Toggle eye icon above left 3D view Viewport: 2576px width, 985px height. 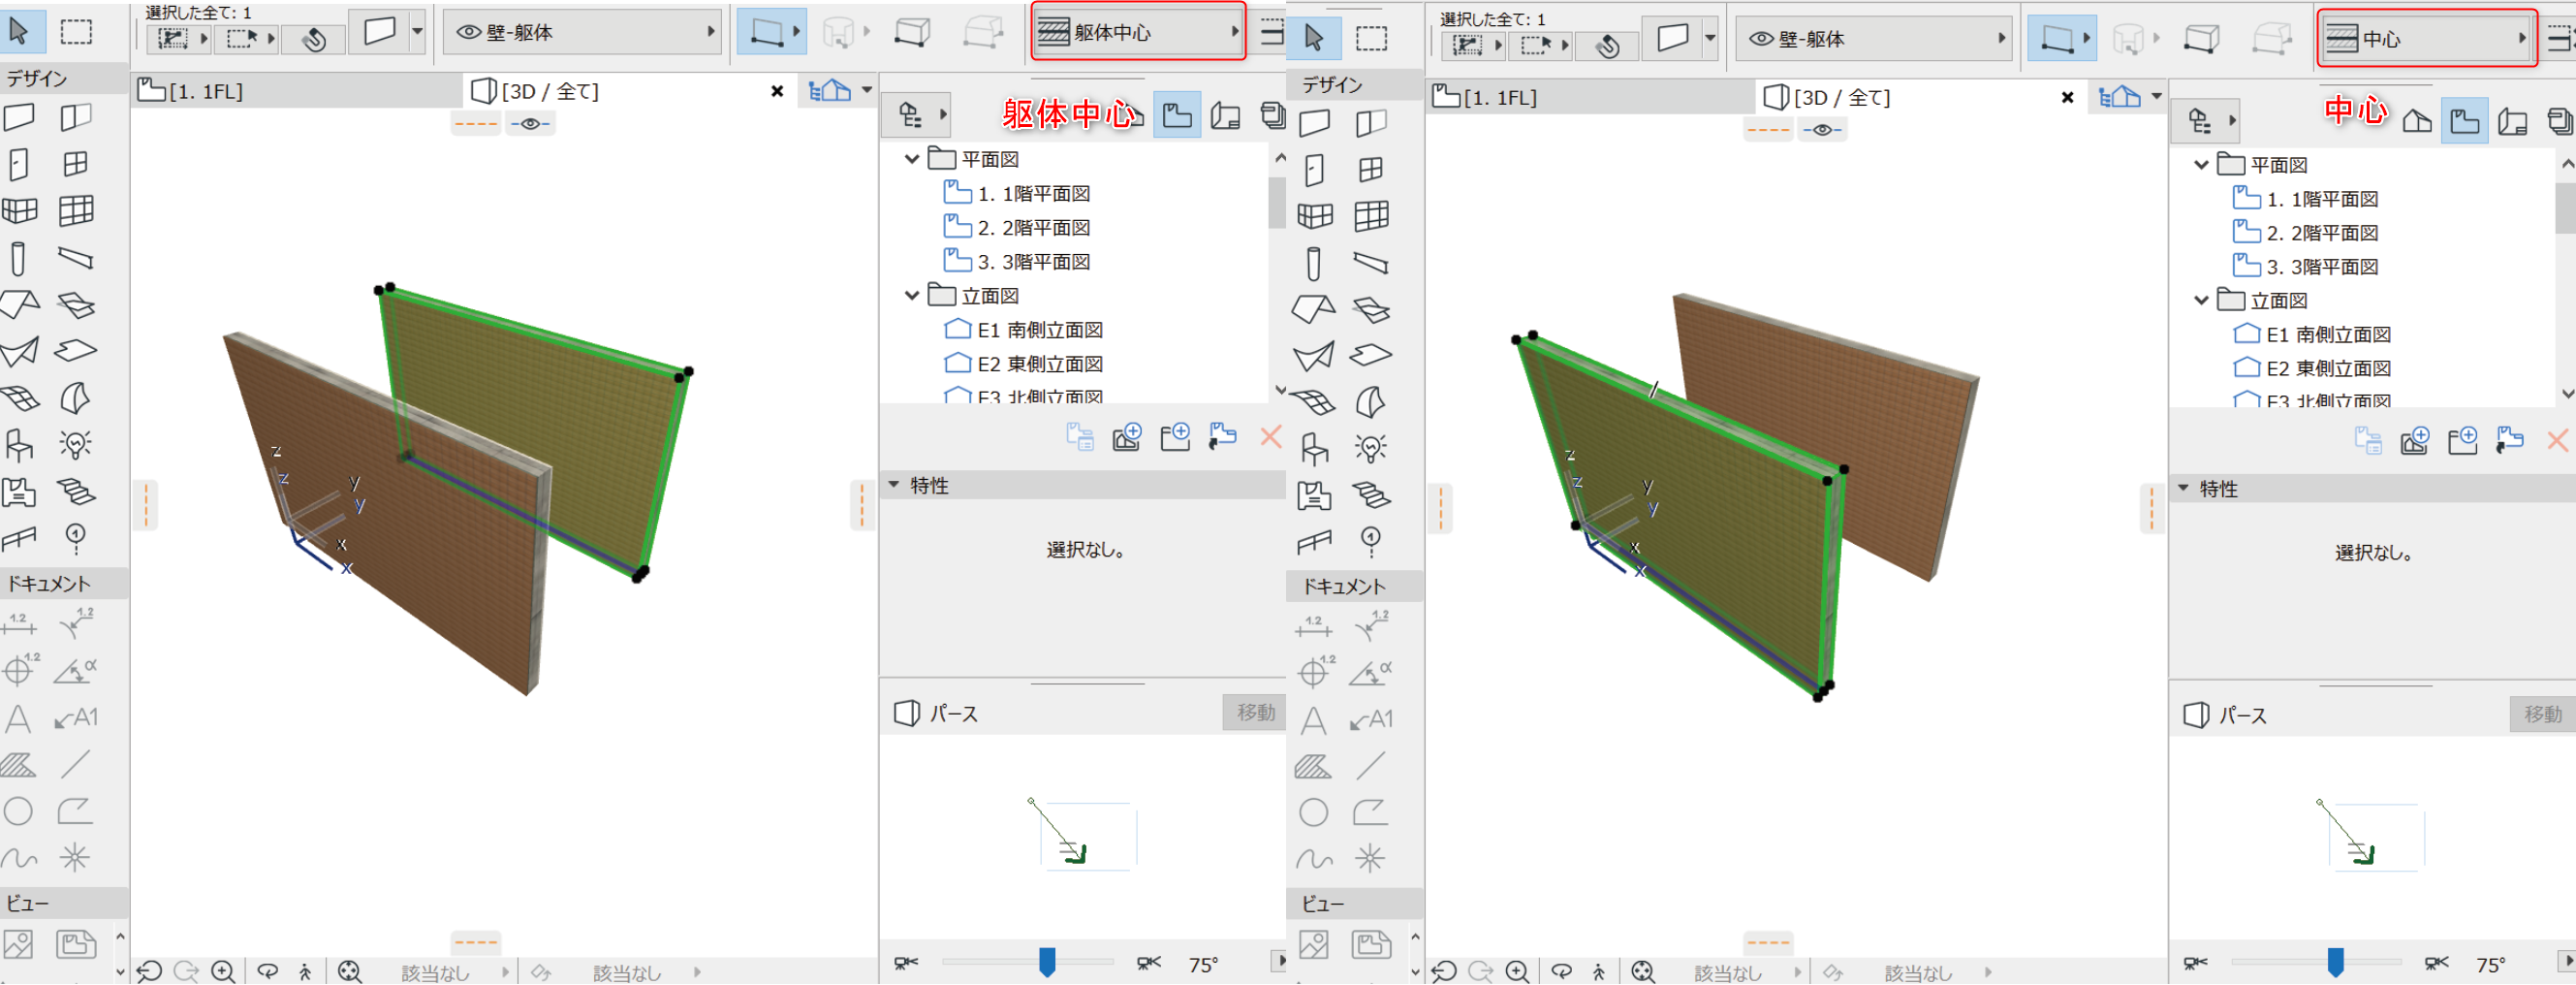[530, 124]
